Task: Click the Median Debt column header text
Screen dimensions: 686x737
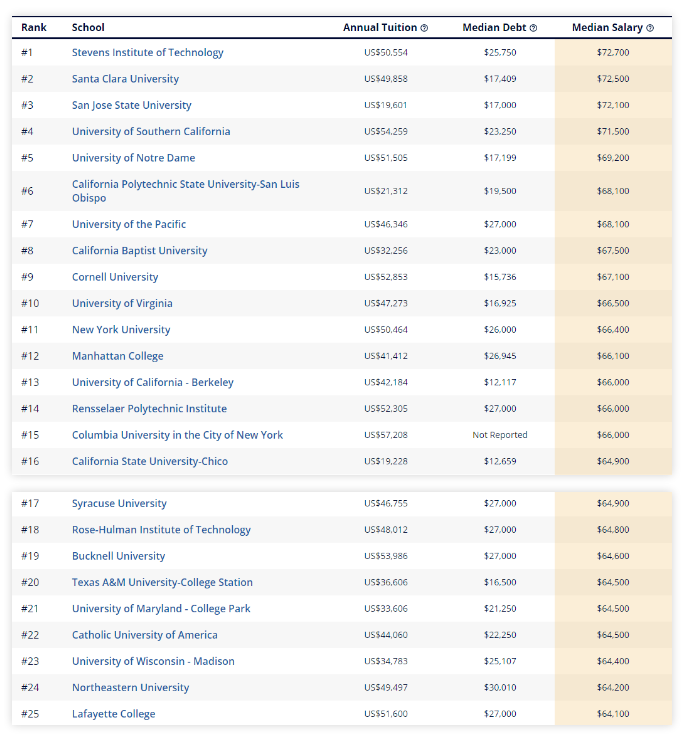Action: 494,27
